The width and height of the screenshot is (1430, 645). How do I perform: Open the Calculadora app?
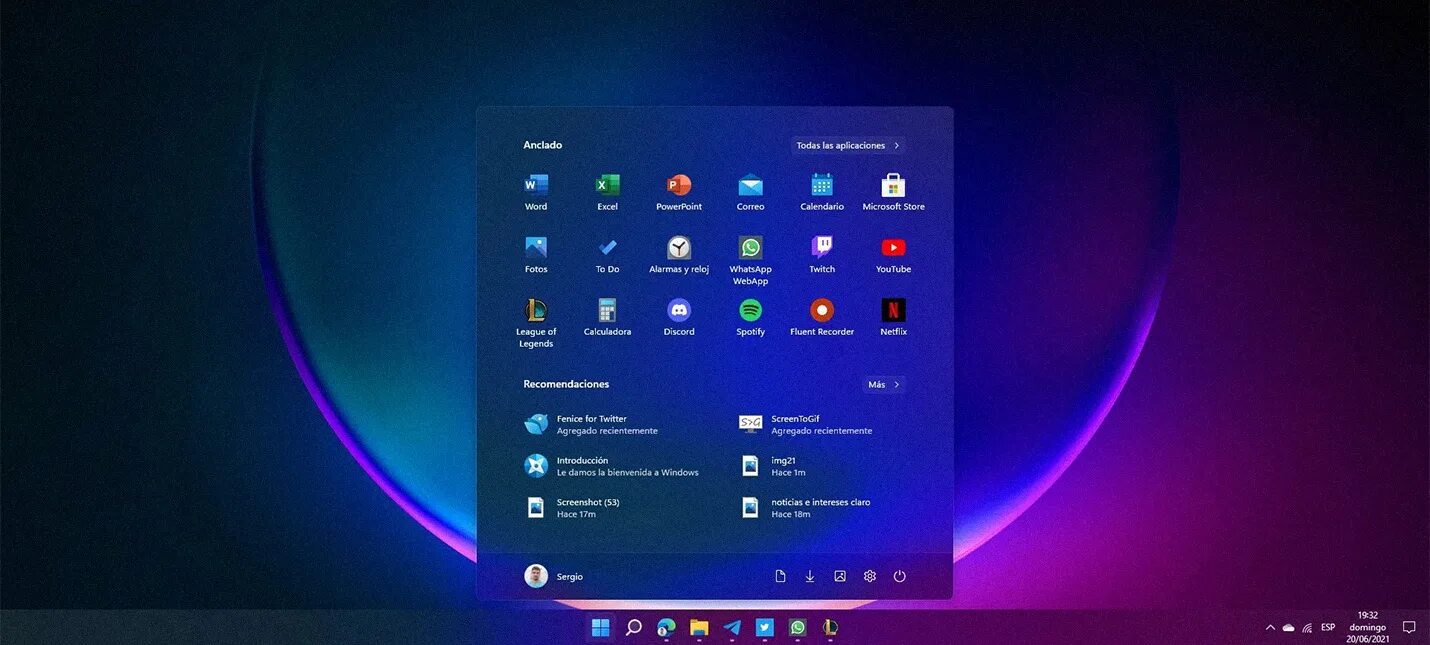tap(607, 317)
